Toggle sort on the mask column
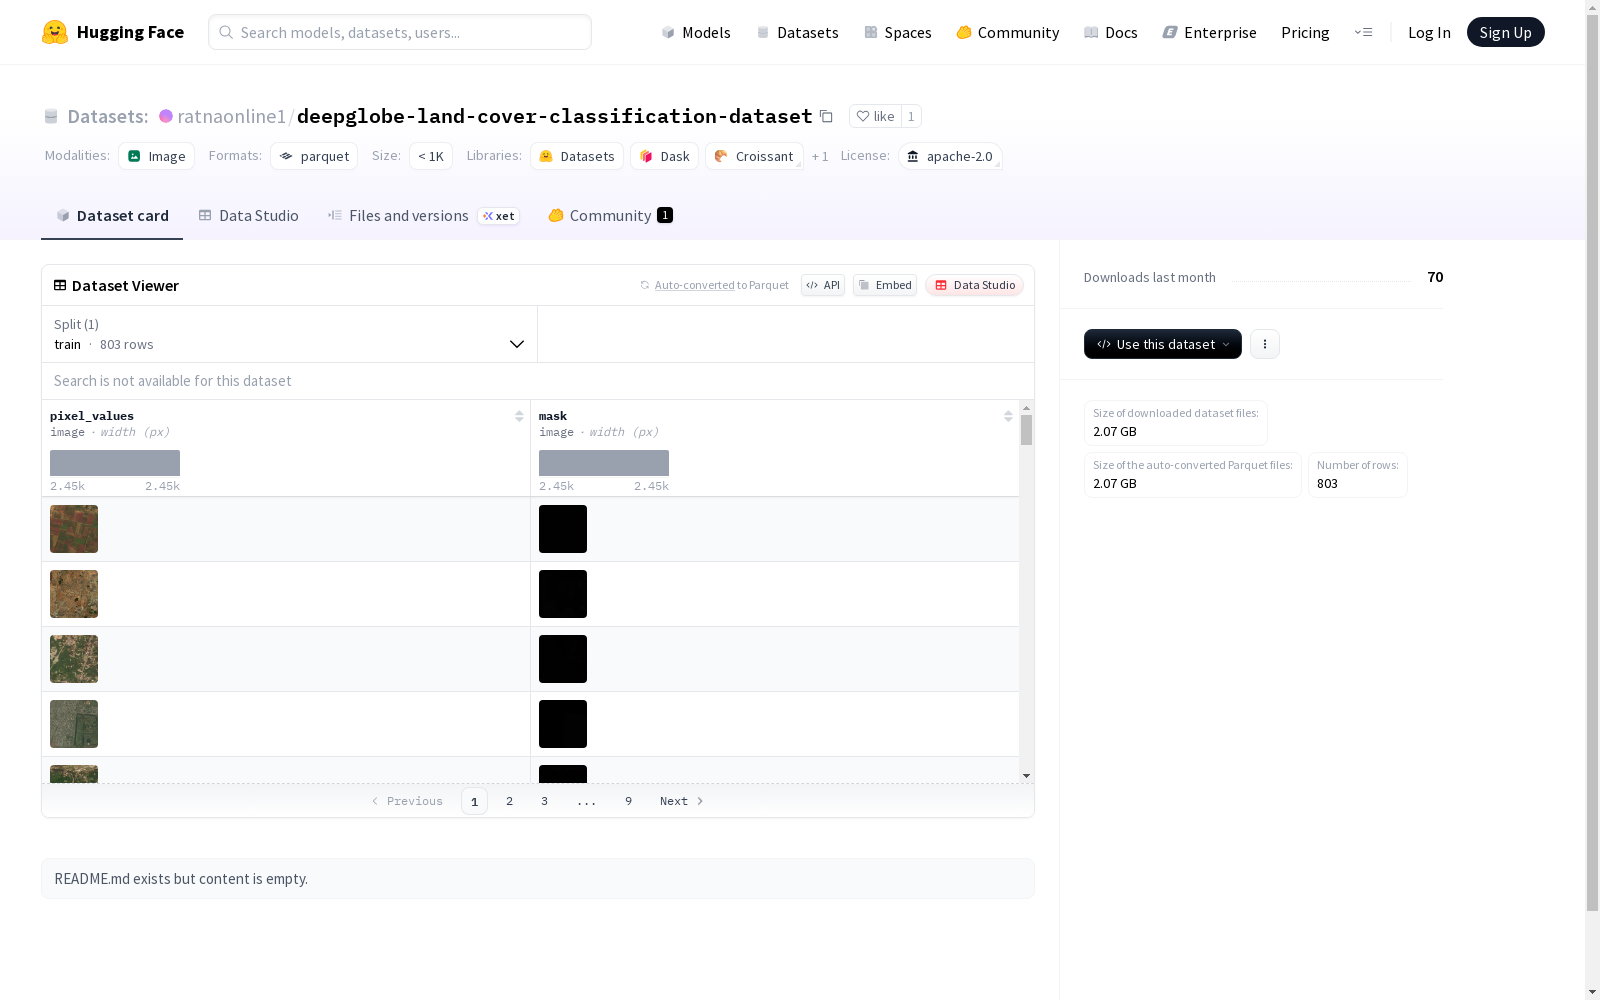1600x1000 pixels. (x=1008, y=416)
